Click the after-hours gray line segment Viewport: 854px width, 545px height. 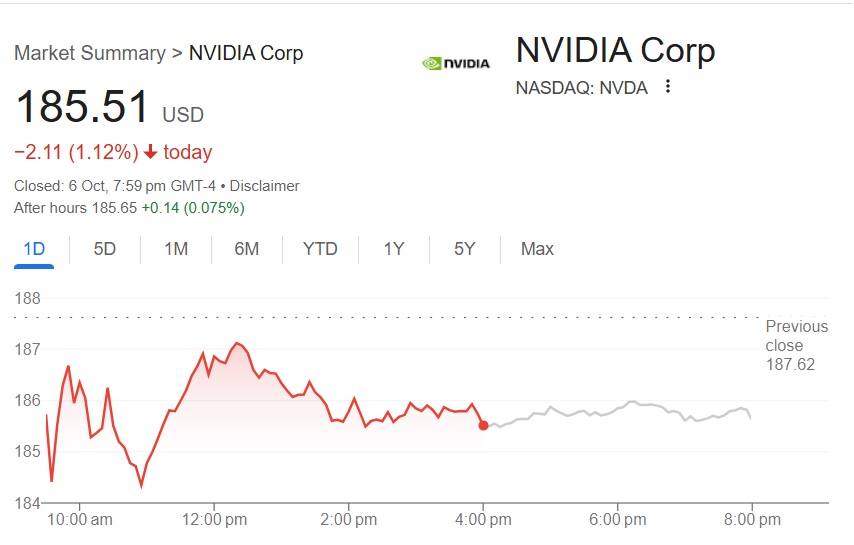click(x=620, y=410)
